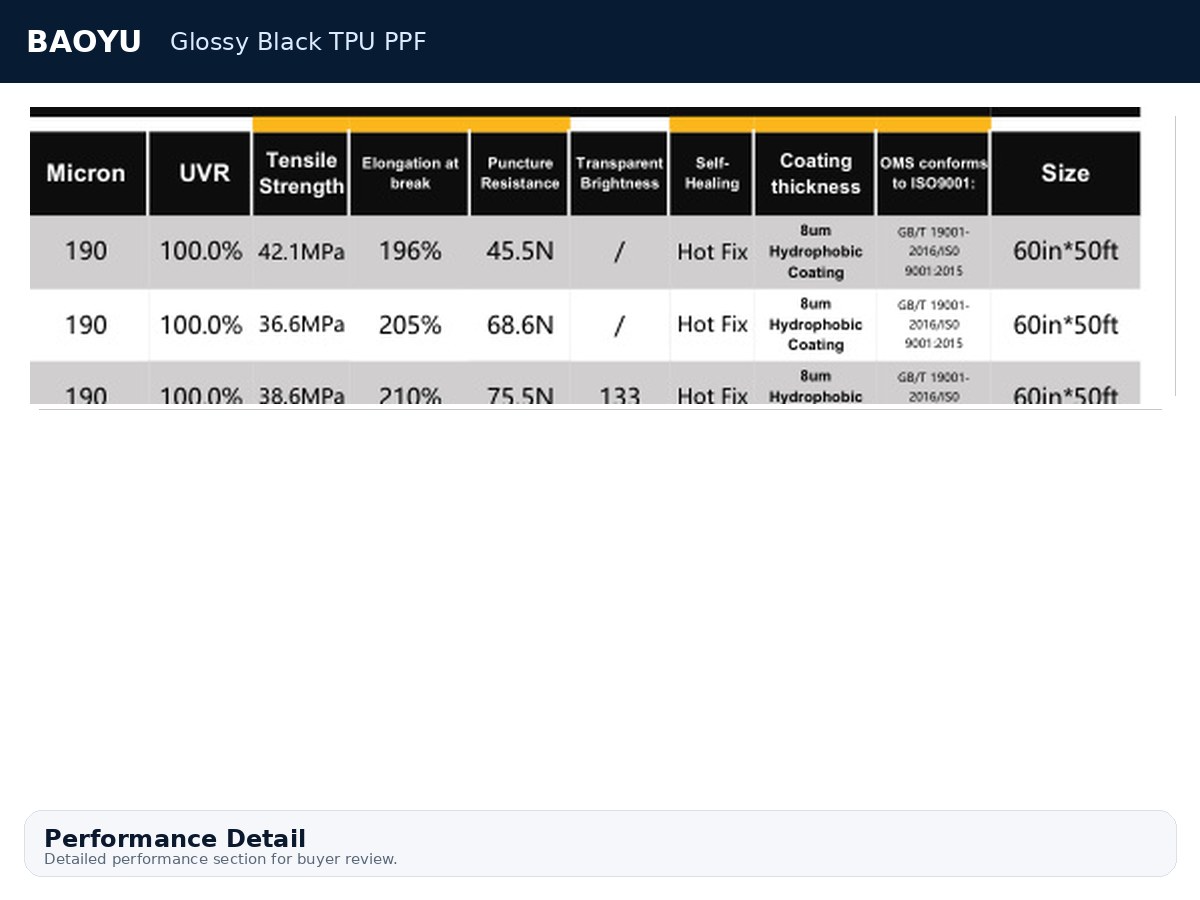Screen dimensions: 1200x900
Task: Click Hot Fix in the 42.1MPa row
Action: click(712, 252)
